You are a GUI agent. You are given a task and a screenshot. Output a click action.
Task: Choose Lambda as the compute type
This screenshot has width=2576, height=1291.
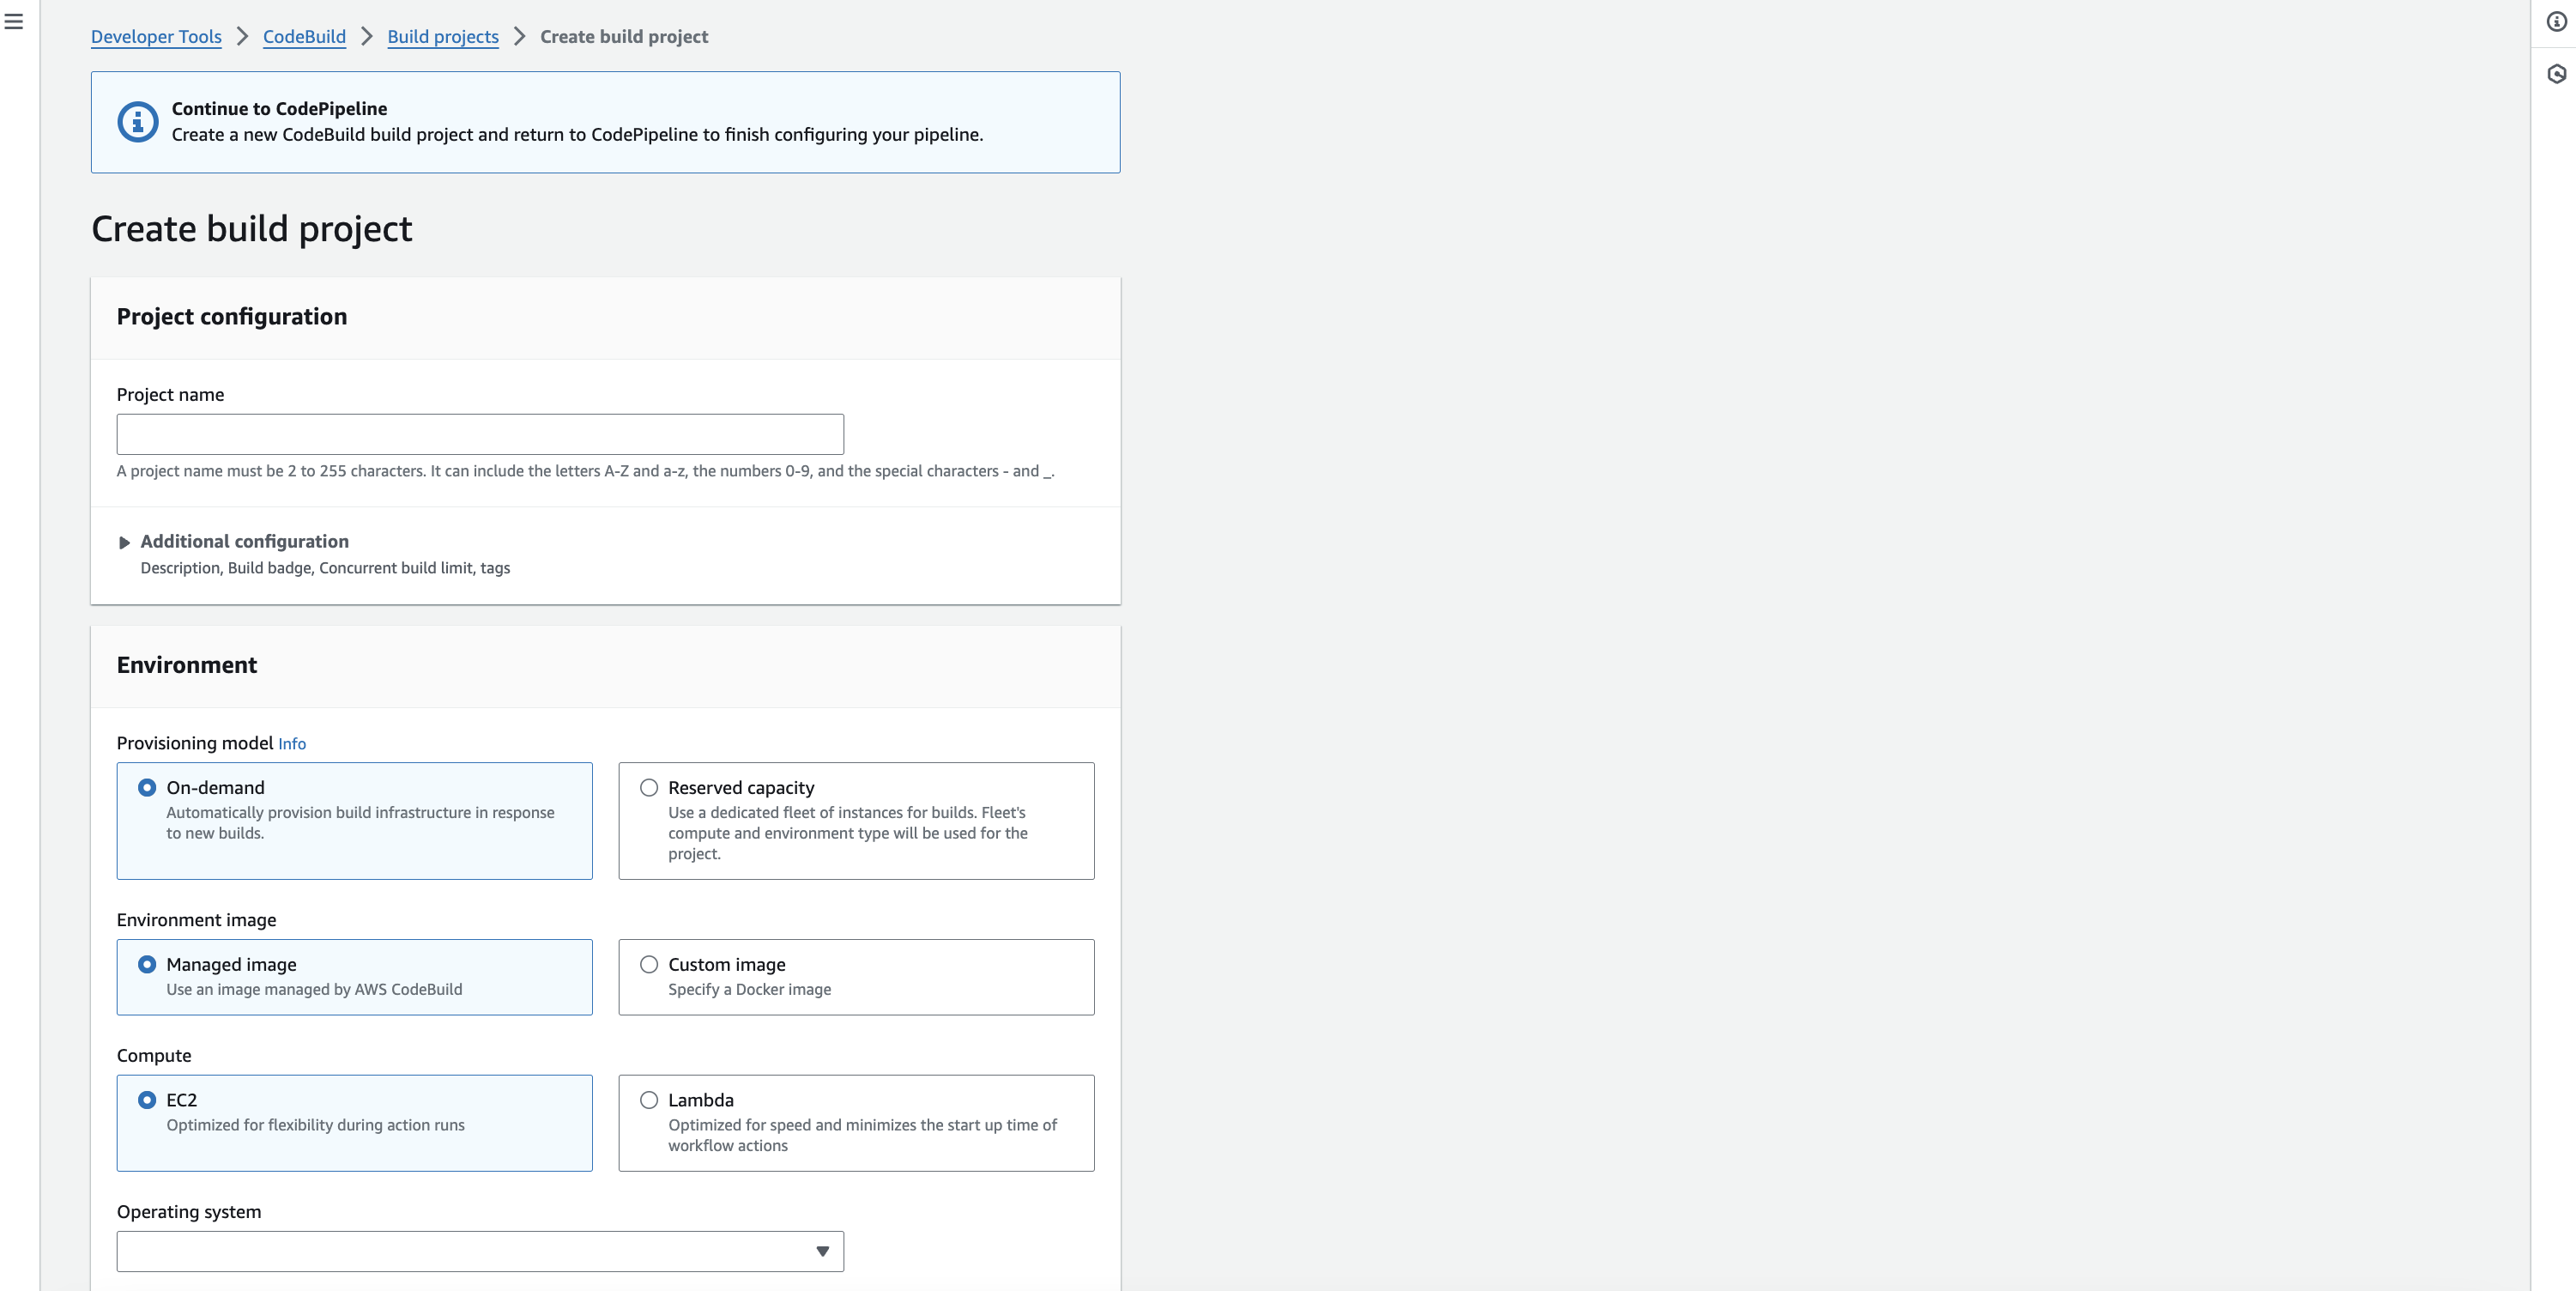coord(649,1100)
